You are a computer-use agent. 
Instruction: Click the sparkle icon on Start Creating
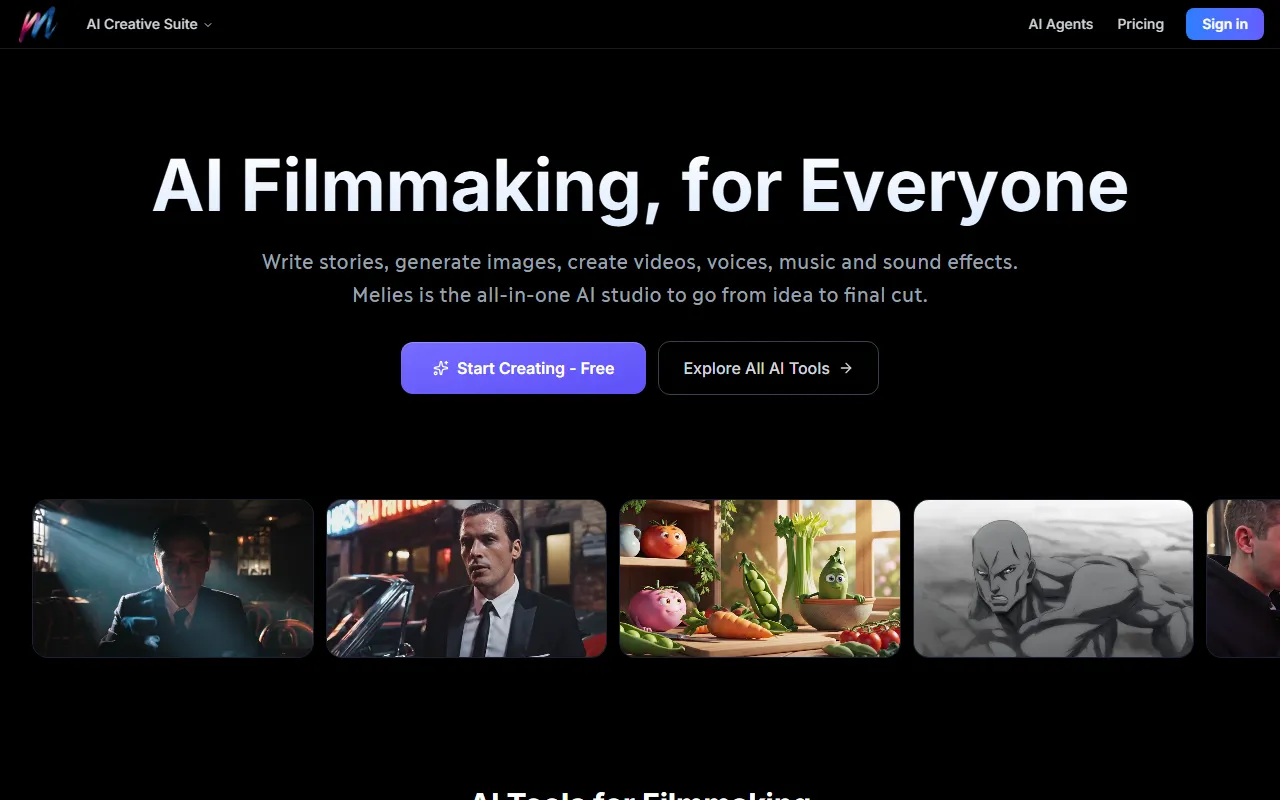440,368
